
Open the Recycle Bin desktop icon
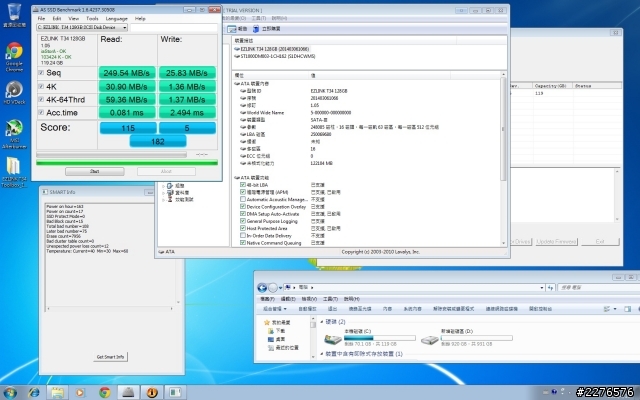click(14, 11)
